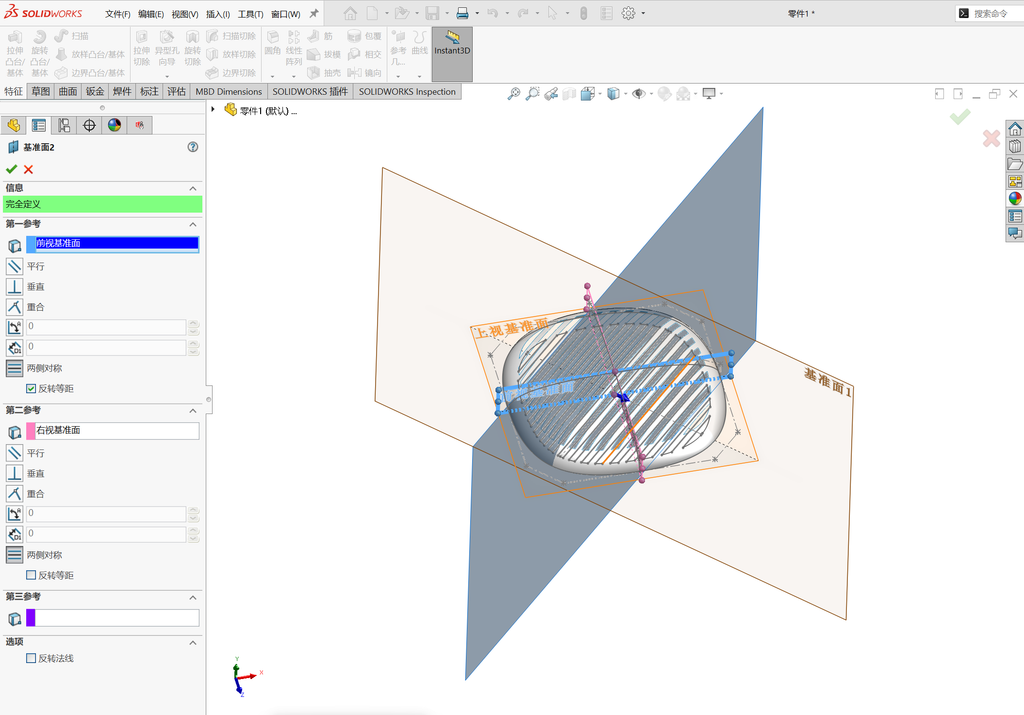Viewport: 1024px width, 715px height.
Task: Switch to the 钣金 tab
Action: click(95, 91)
